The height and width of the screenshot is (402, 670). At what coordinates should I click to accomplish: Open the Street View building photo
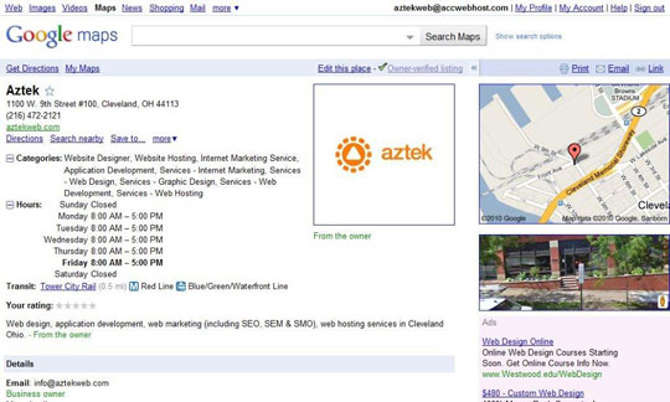click(574, 273)
